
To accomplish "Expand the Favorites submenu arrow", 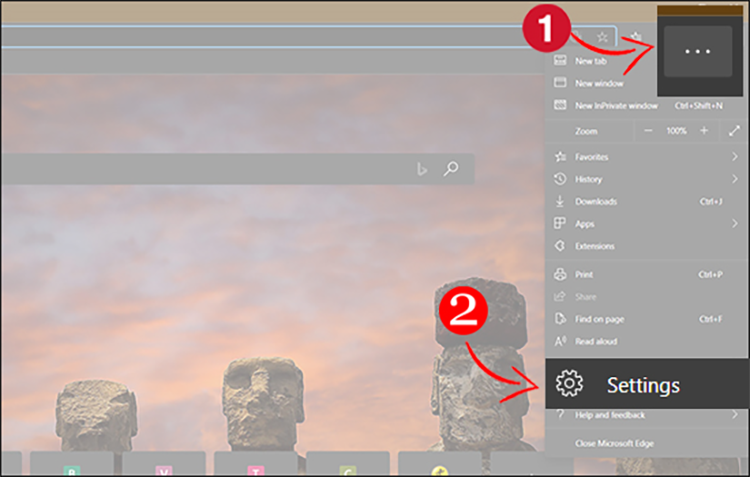I will (735, 156).
